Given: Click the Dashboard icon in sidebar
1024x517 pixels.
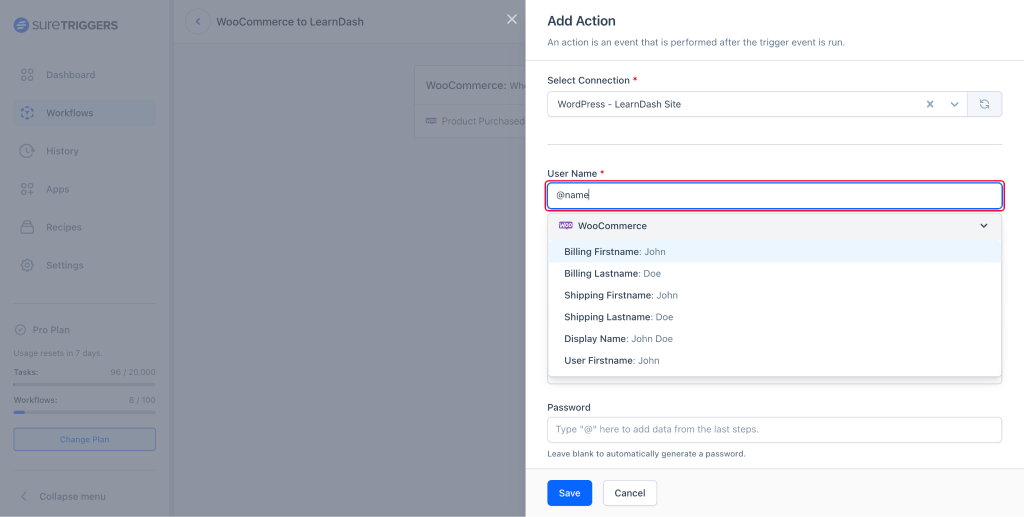Looking at the screenshot, I should click(x=27, y=75).
